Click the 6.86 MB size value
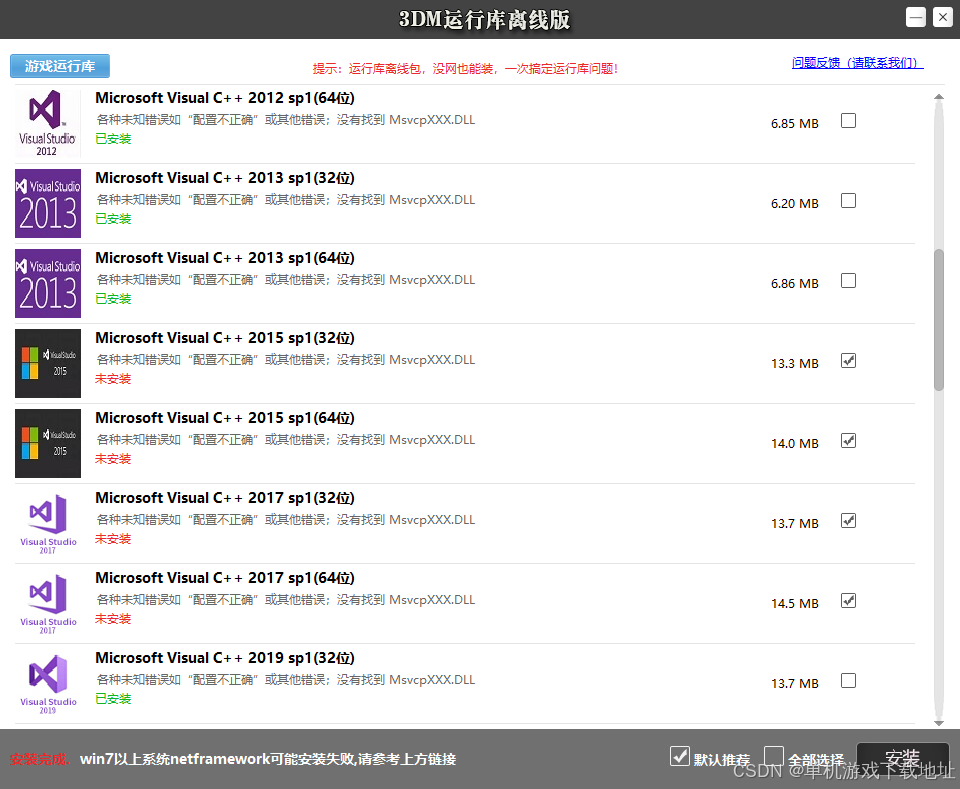 [x=795, y=283]
